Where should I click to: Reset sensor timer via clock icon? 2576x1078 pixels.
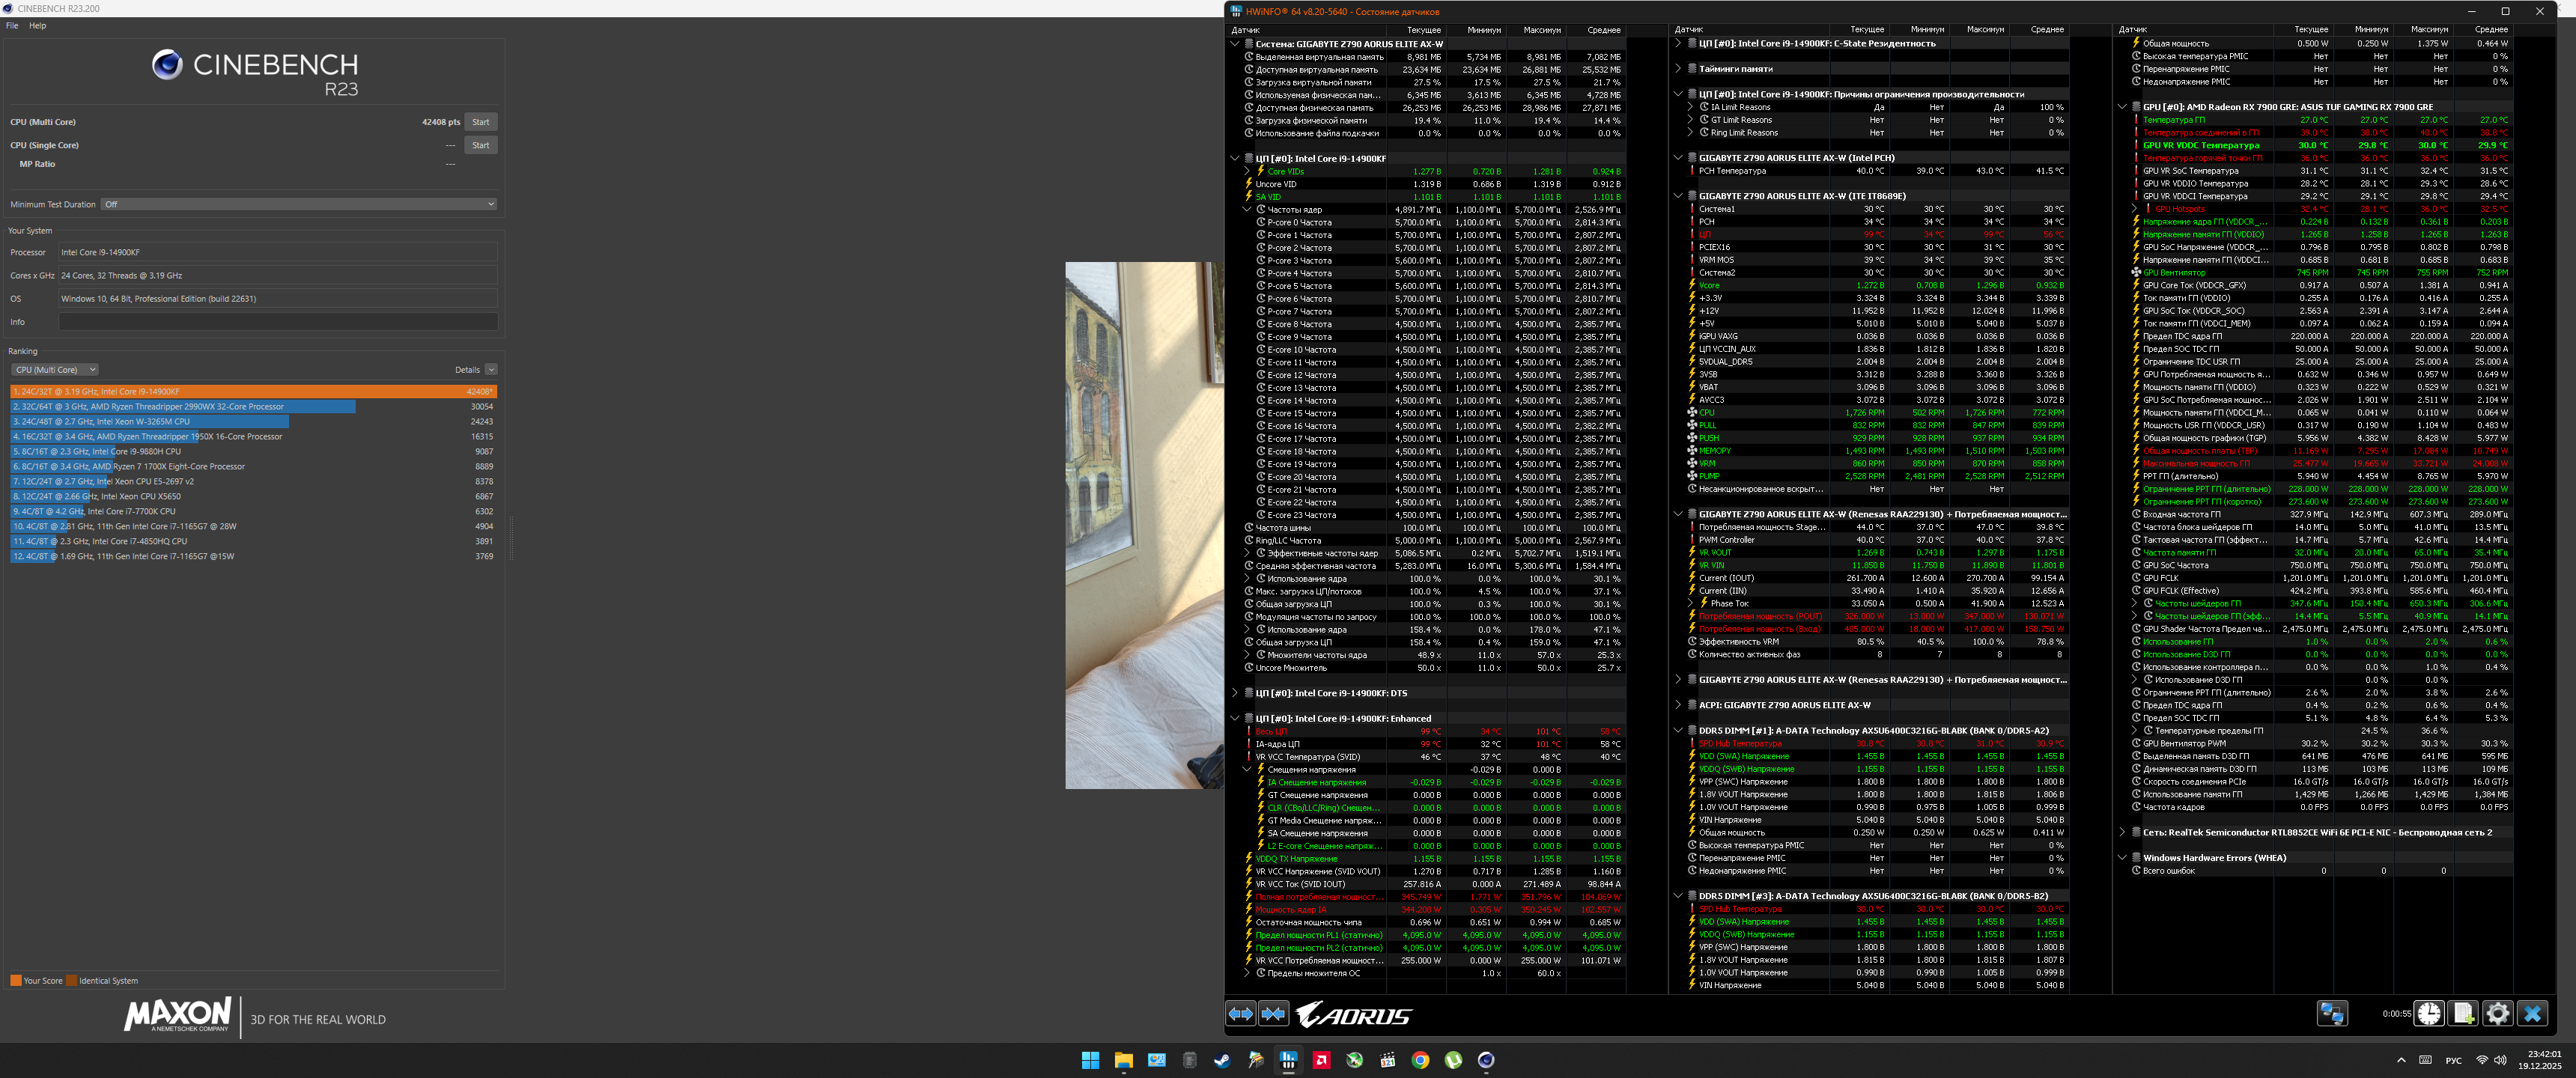click(2429, 1014)
